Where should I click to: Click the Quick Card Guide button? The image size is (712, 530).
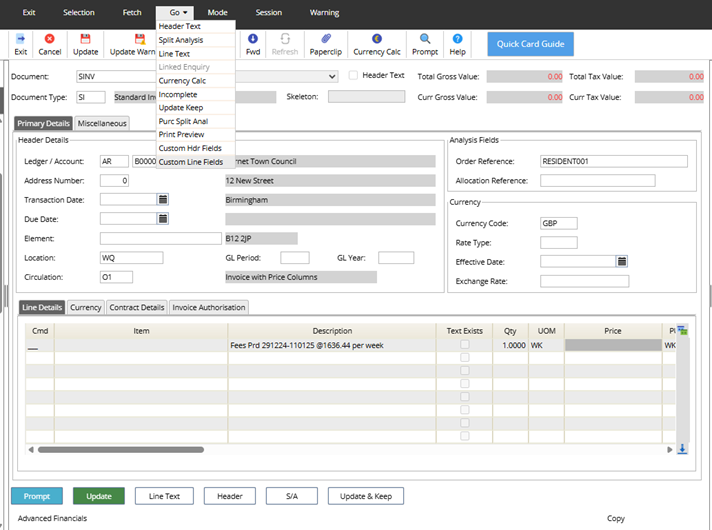coord(530,44)
